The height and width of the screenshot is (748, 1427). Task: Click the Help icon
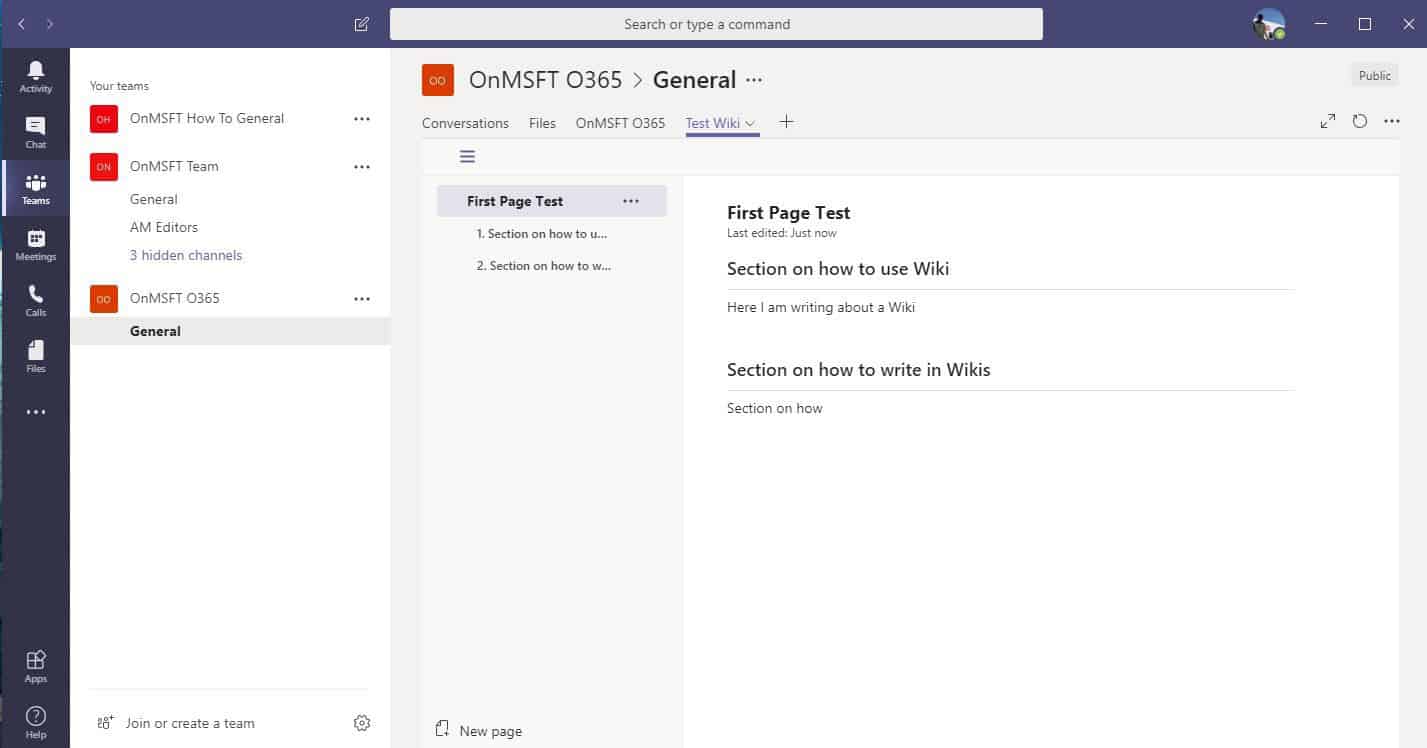(36, 722)
